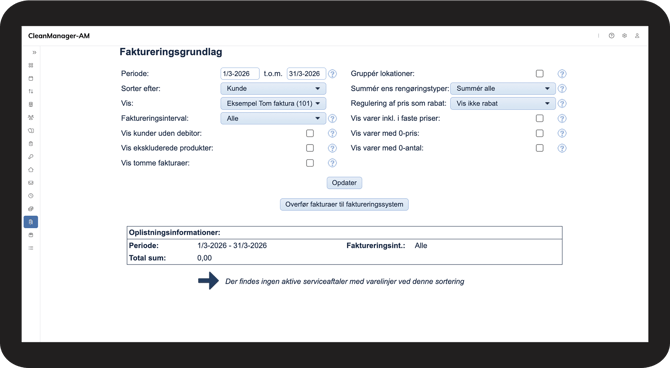The image size is (670, 368).
Task: Open the house sidebar icon
Action: click(x=31, y=170)
